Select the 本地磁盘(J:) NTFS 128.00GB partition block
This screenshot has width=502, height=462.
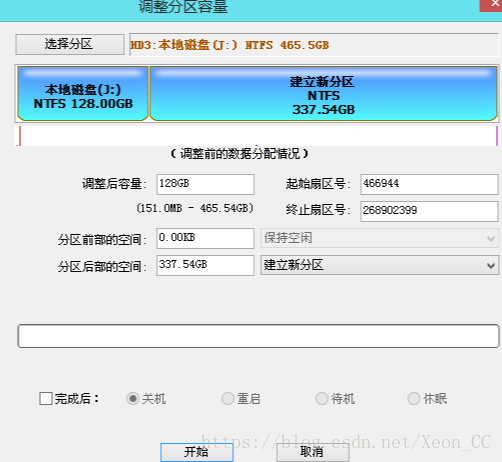point(83,94)
